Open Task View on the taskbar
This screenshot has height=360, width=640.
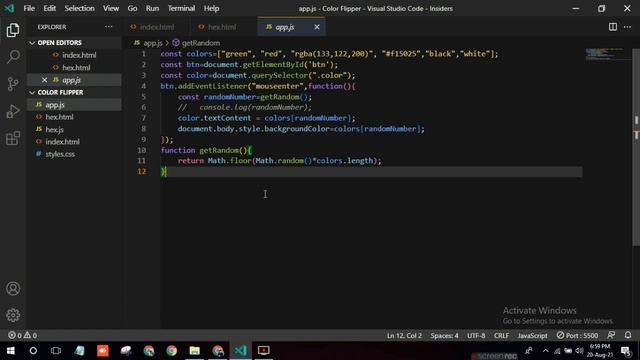[x=56, y=351]
